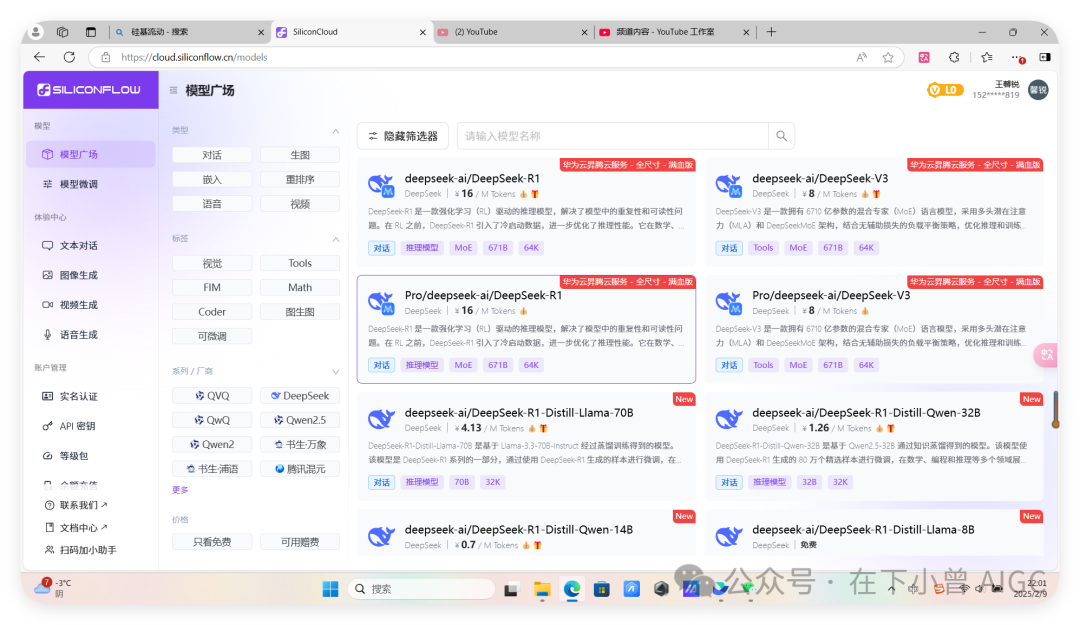The height and width of the screenshot is (625, 1080).
Task: Select the 视觉 tag filter
Action: point(212,263)
